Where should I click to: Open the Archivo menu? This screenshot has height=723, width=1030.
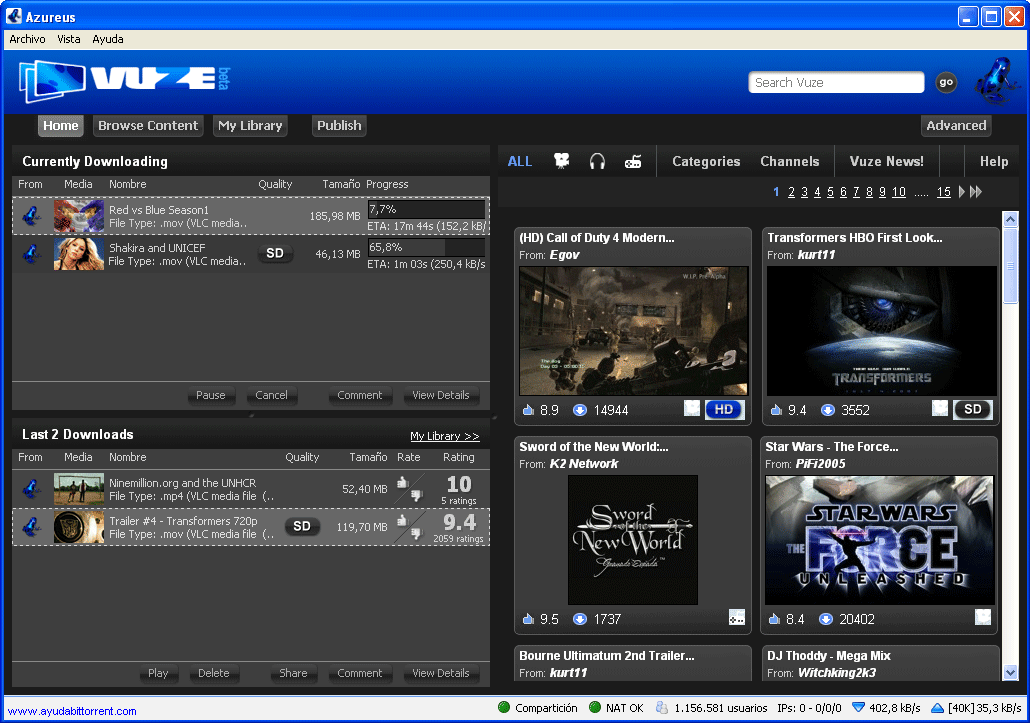click(x=27, y=39)
